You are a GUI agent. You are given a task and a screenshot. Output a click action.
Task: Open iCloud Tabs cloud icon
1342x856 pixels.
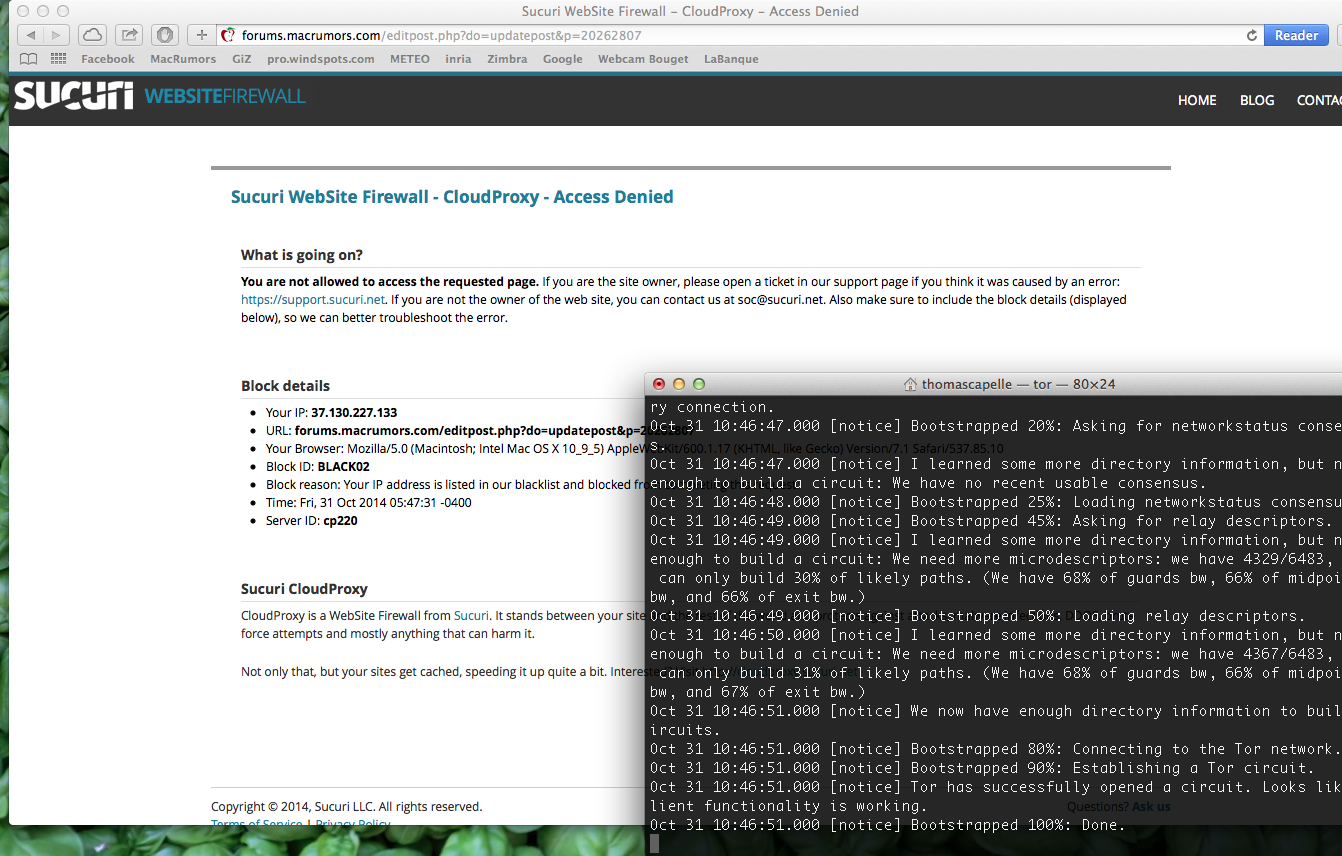pyautogui.click(x=92, y=35)
